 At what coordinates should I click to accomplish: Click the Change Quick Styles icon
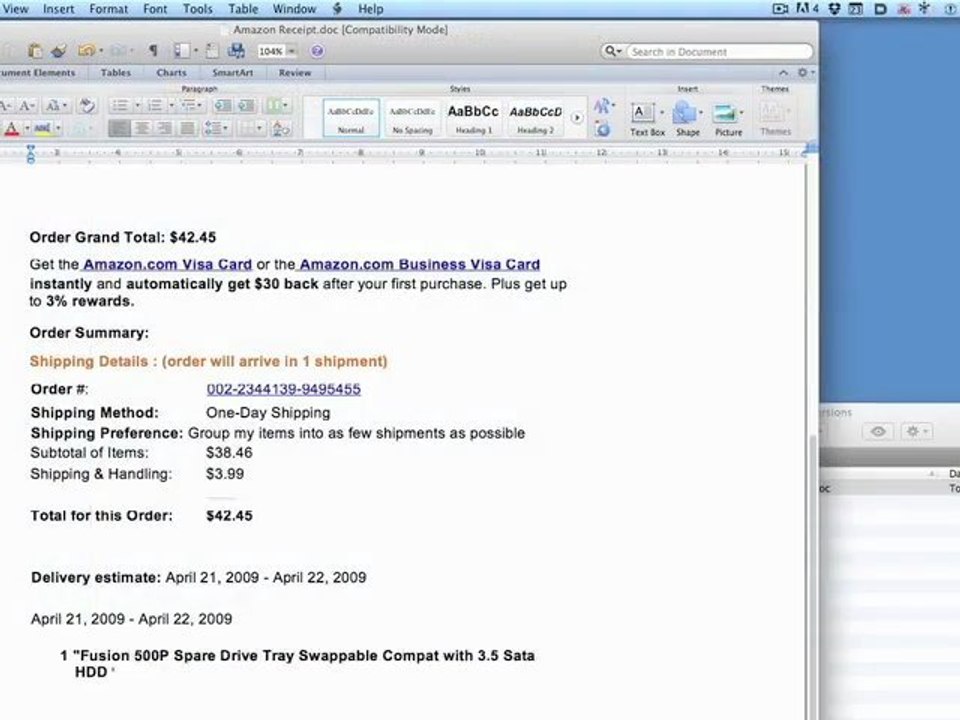point(603,106)
